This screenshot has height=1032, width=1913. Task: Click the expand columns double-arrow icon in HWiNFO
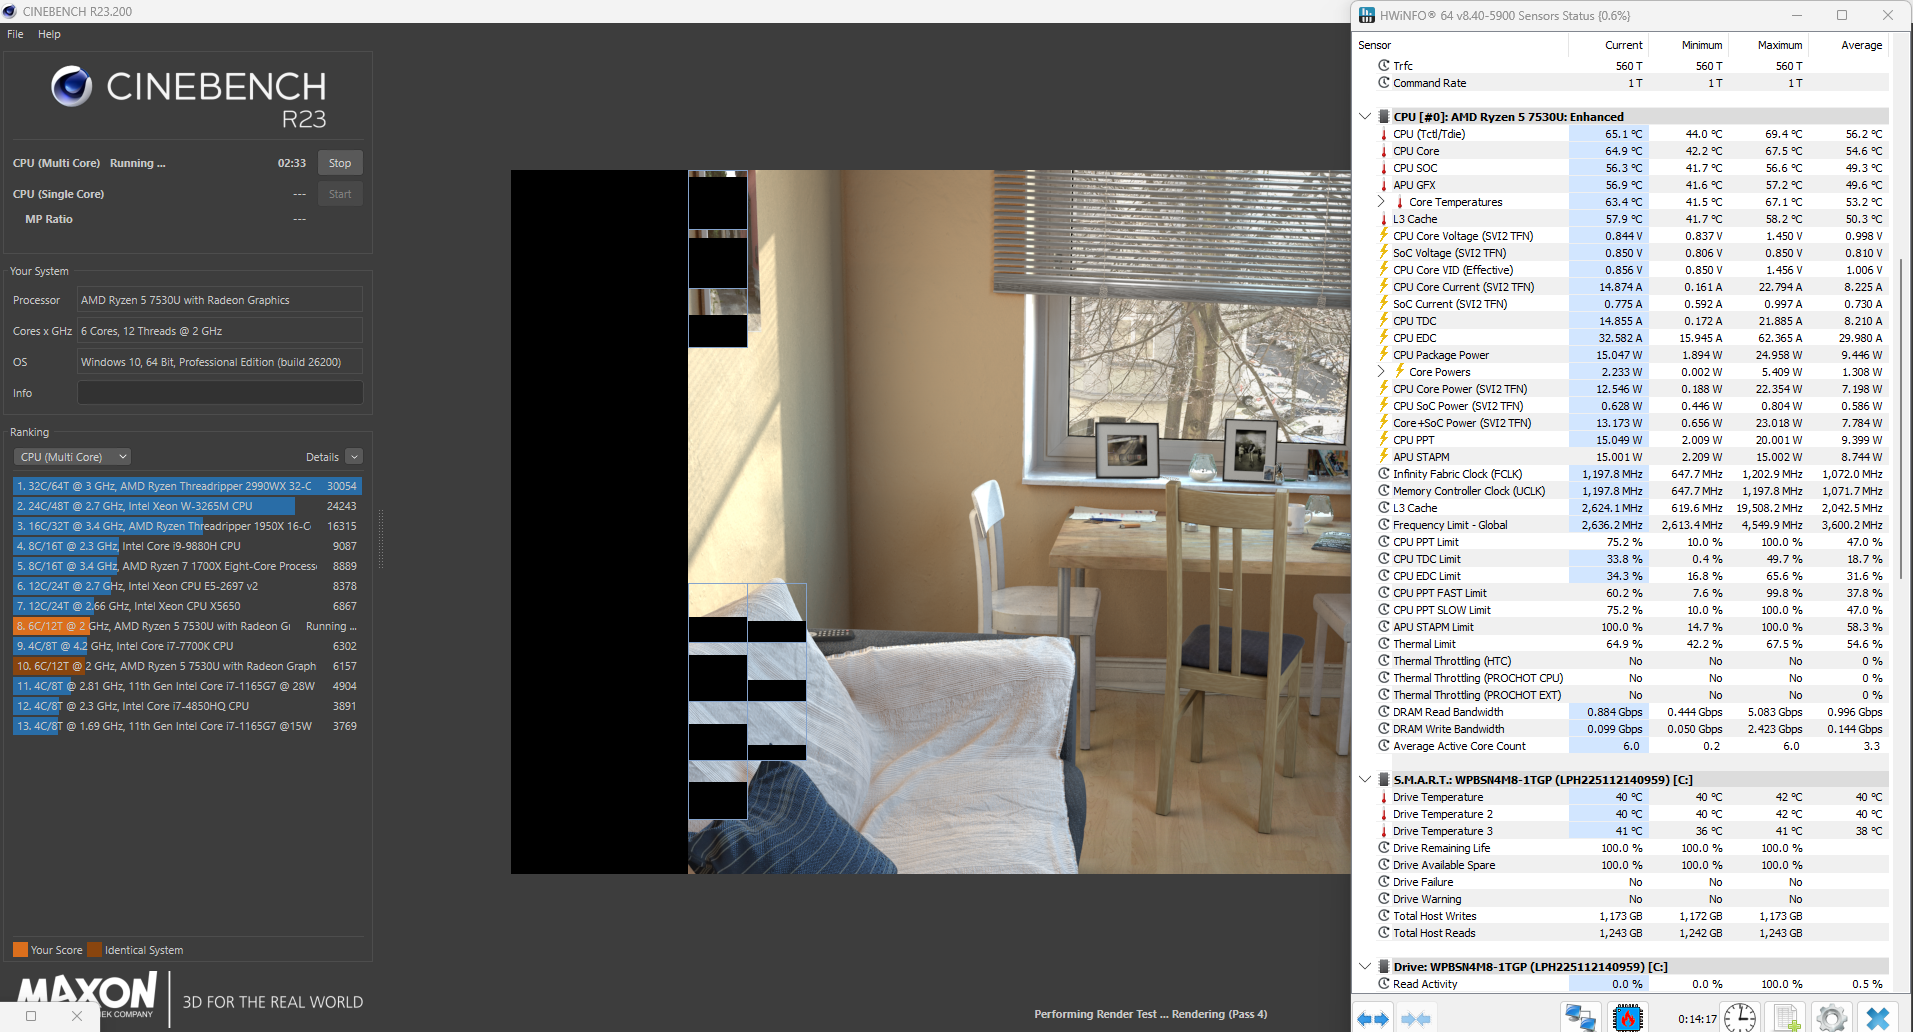click(x=1372, y=1018)
